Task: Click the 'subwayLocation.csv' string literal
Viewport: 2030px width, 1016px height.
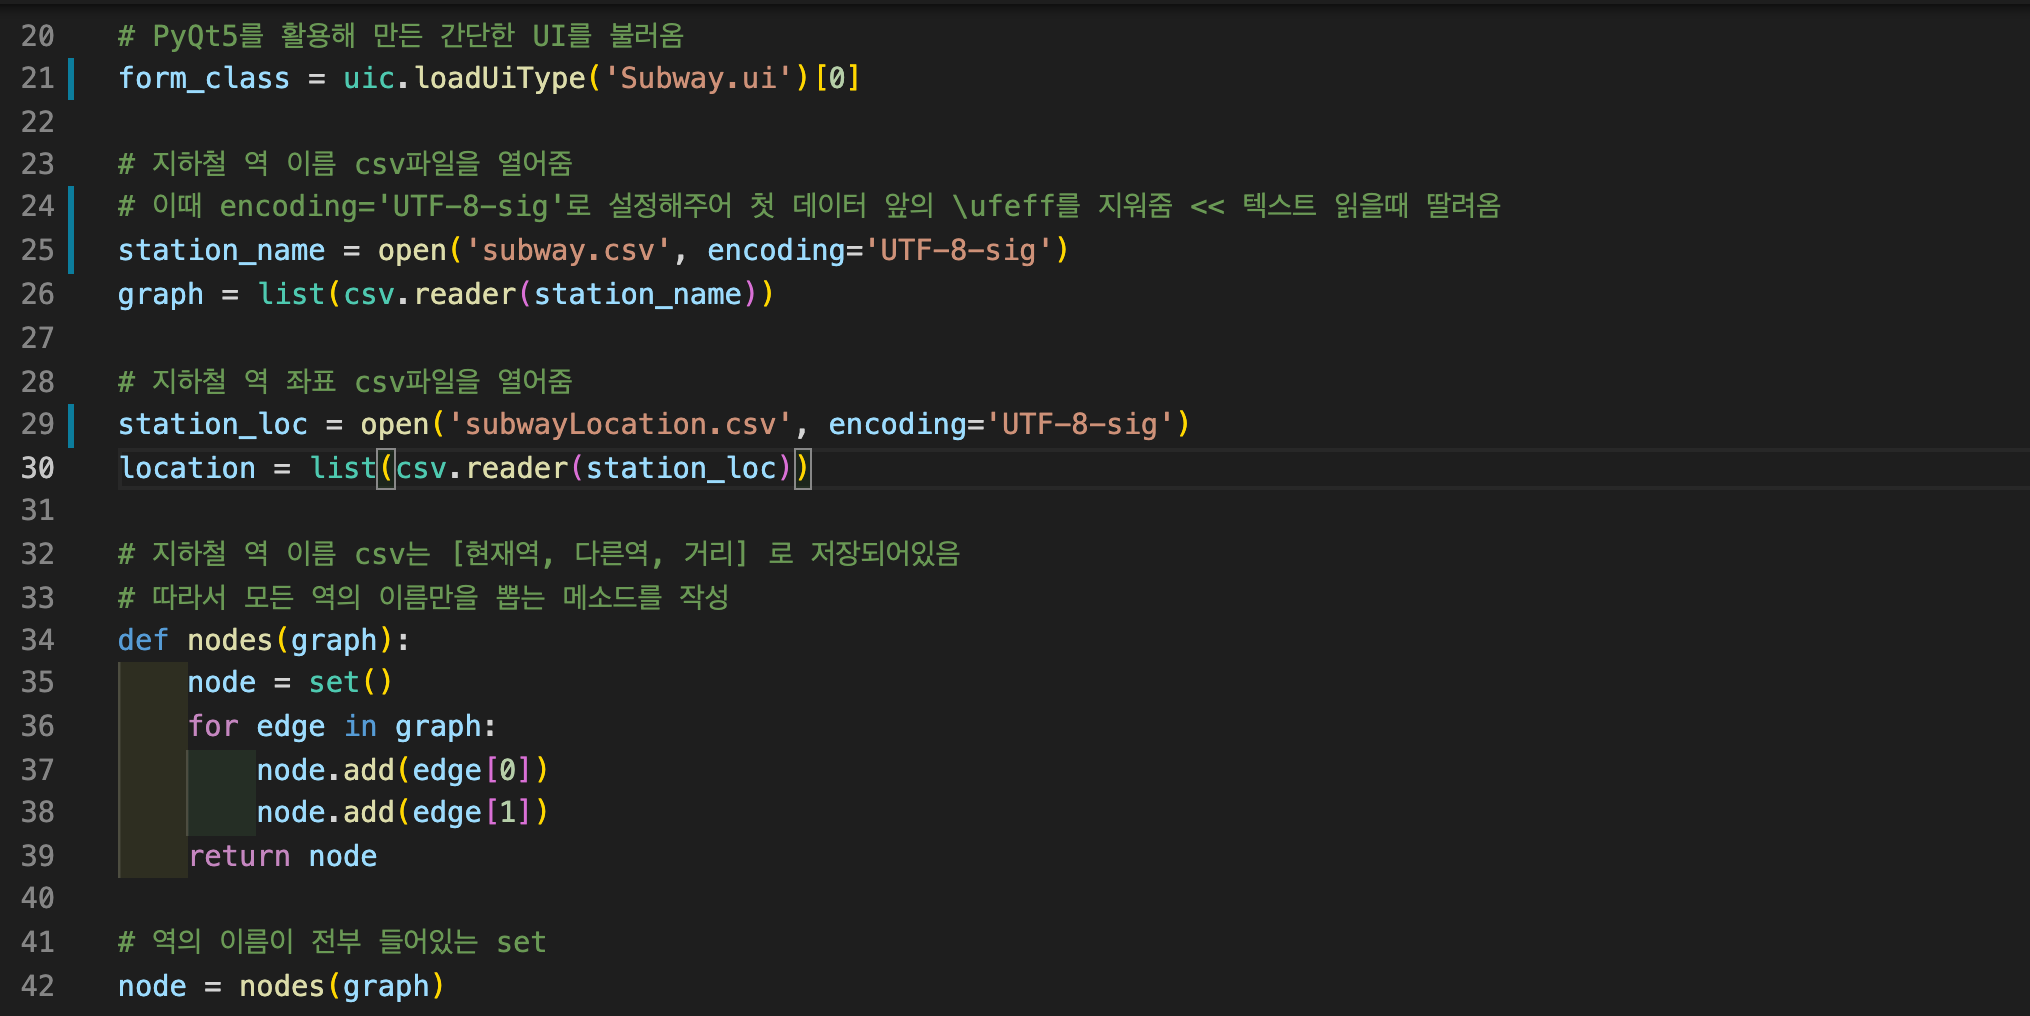Action: [620, 424]
